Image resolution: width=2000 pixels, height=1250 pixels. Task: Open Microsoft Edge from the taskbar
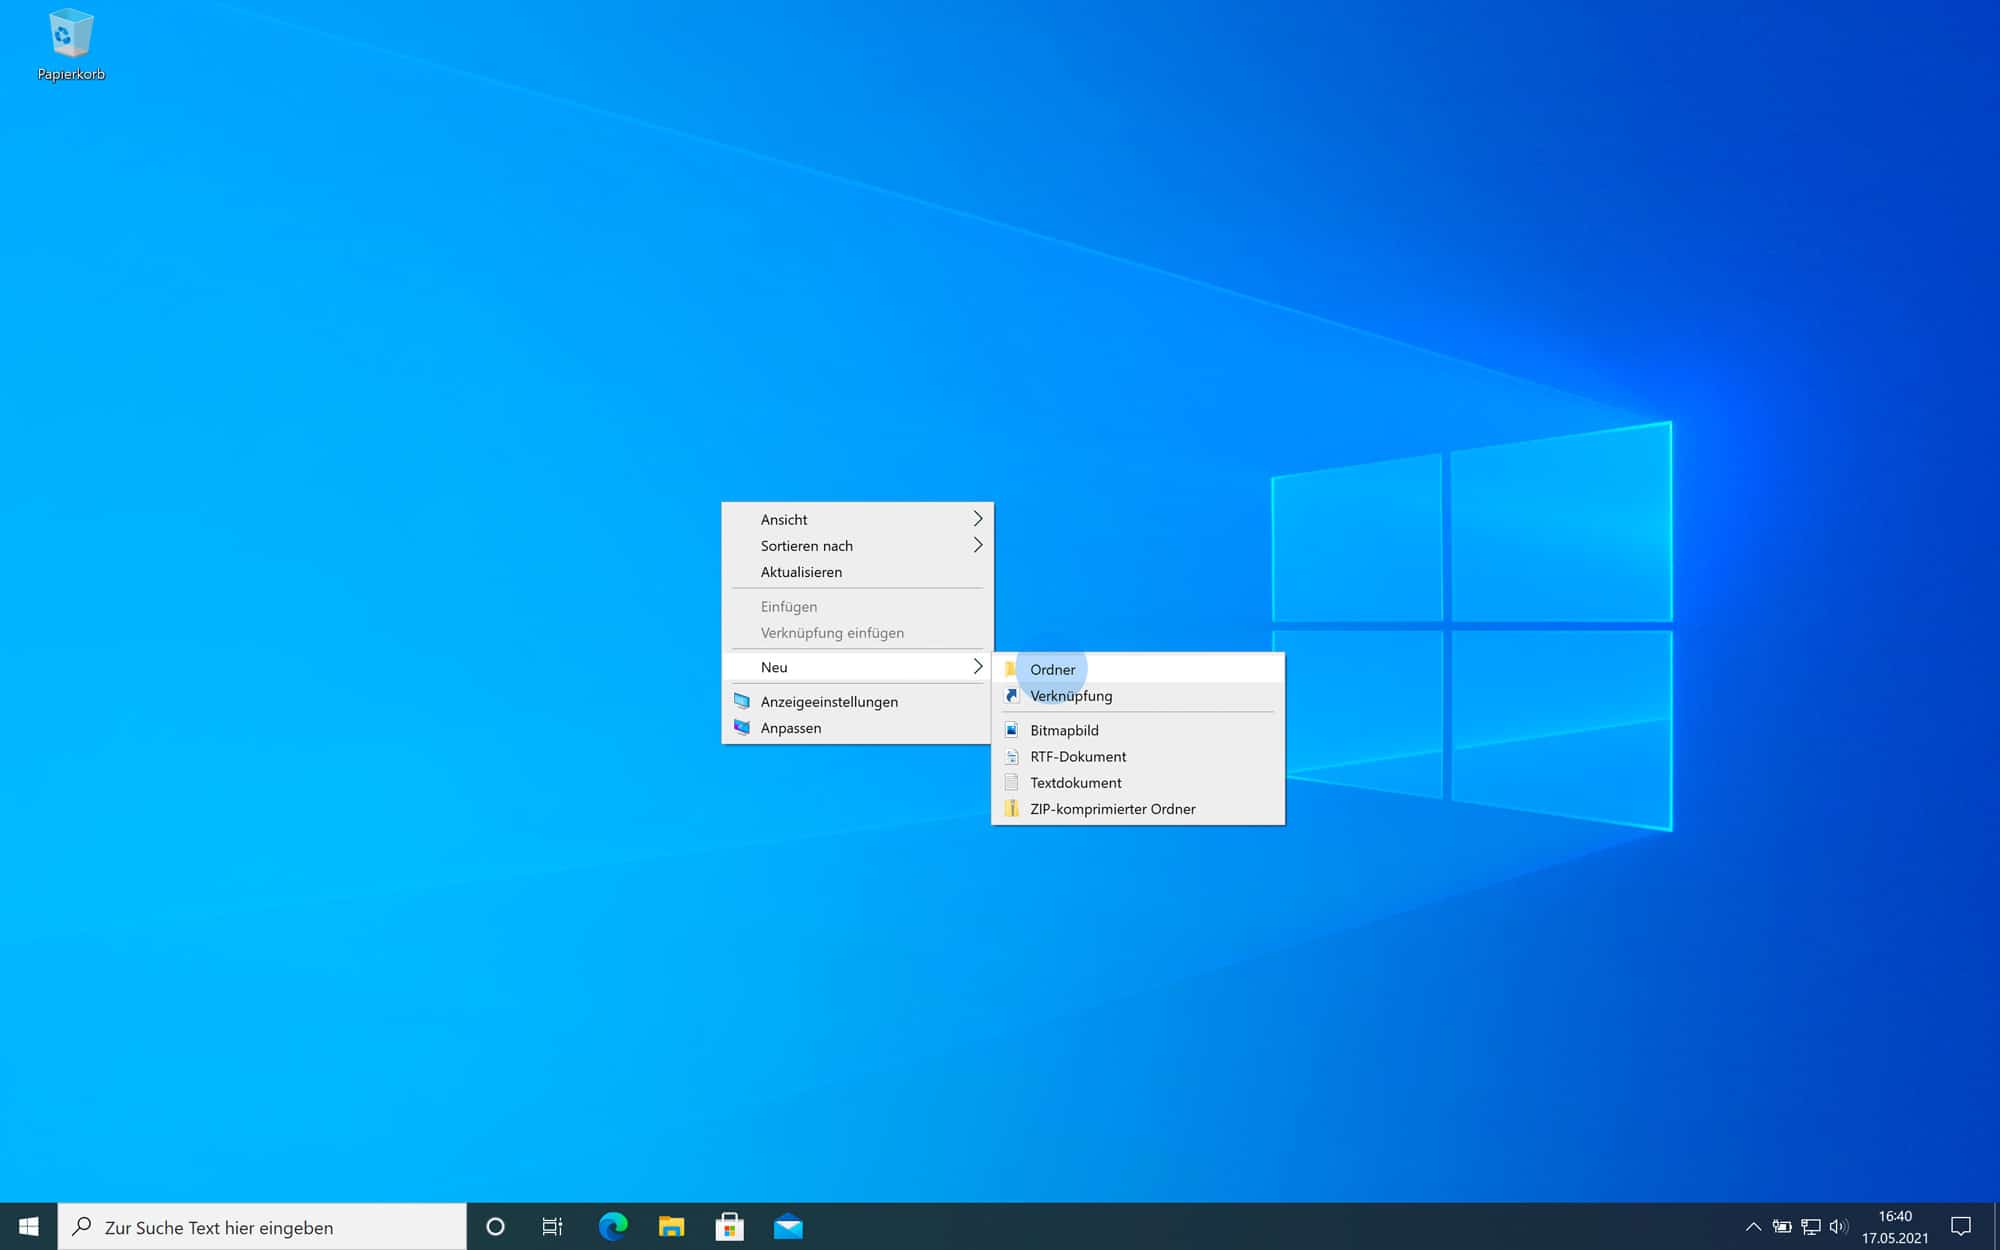(x=613, y=1227)
